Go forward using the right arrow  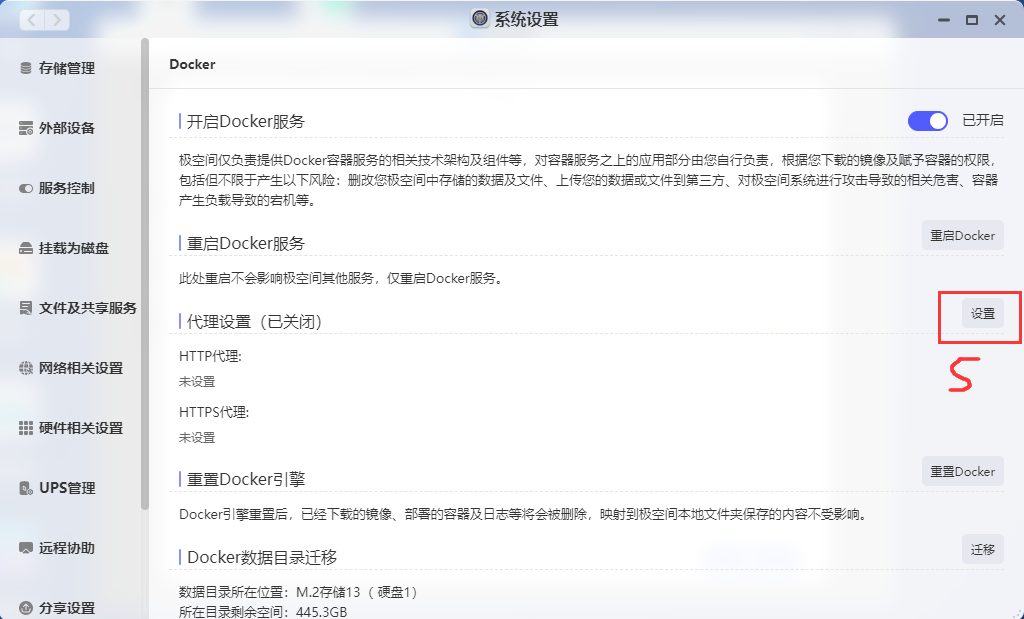(57, 20)
